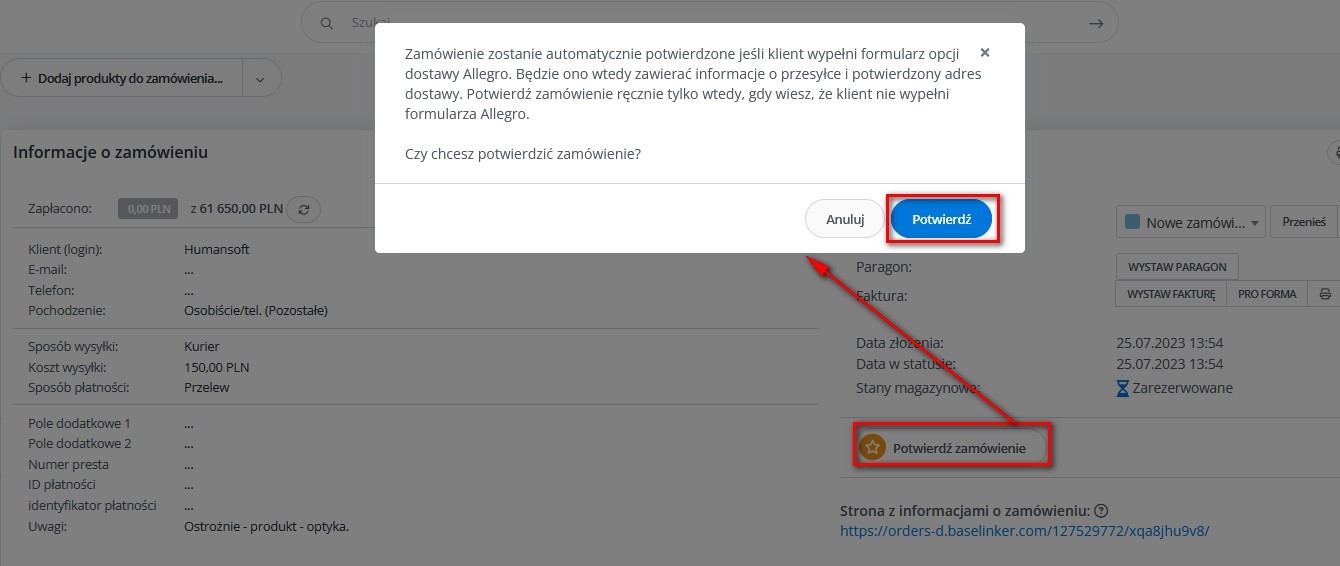Click the Przenieś button
Image resolution: width=1340 pixels, height=566 pixels.
(x=1304, y=222)
